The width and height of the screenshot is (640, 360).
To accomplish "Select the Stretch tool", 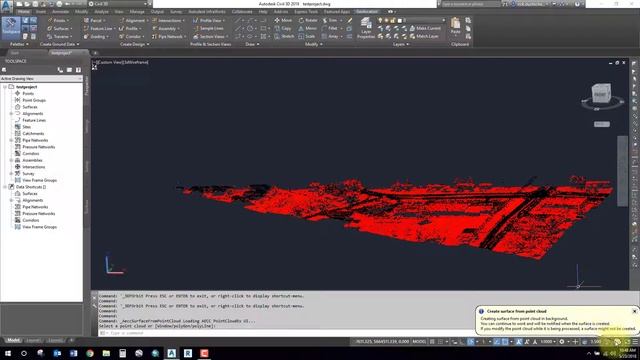I will point(284,36).
